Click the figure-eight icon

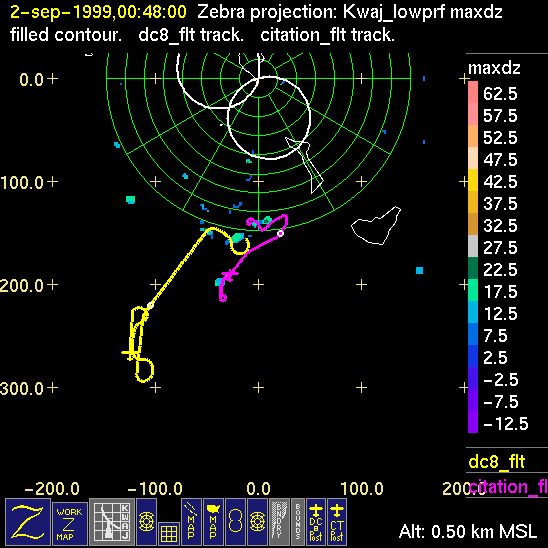click(235, 522)
